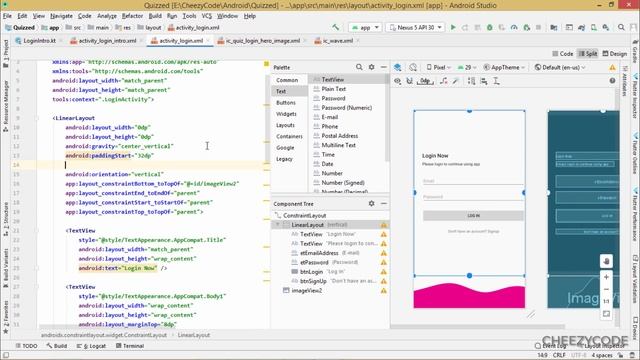This screenshot has width=640, height=360.
Task: Open the default margins 0dp dropdown
Action: (425, 81)
